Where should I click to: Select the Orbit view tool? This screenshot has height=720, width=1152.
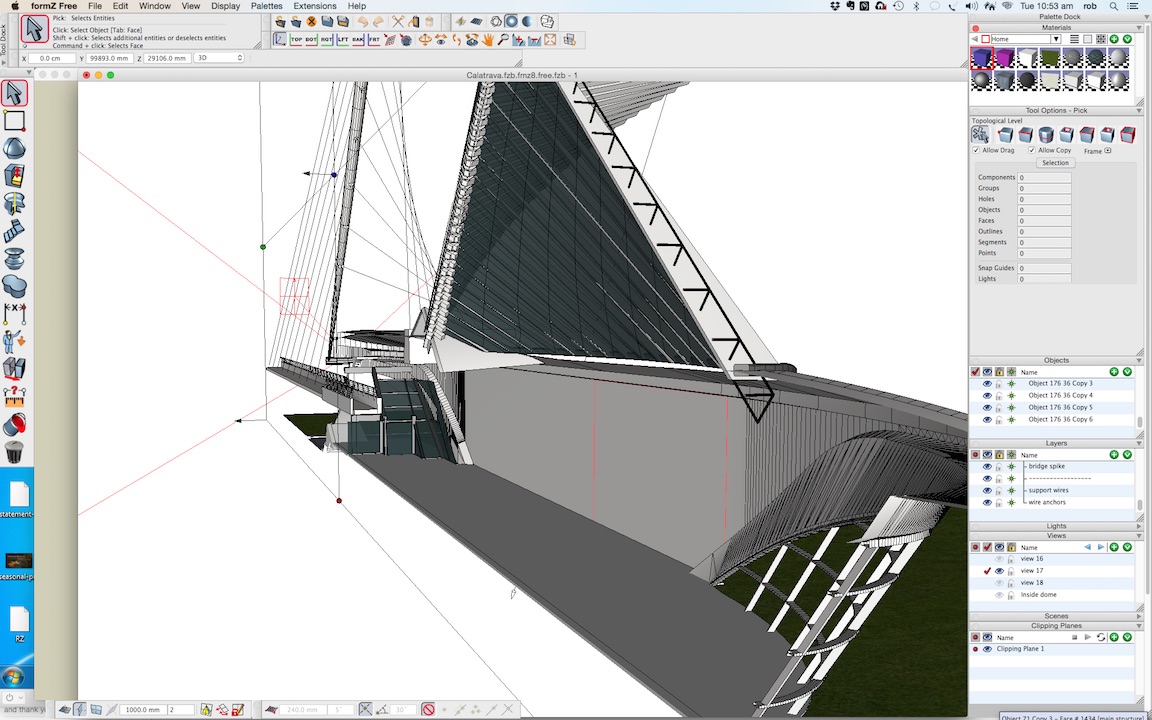click(x=425, y=40)
